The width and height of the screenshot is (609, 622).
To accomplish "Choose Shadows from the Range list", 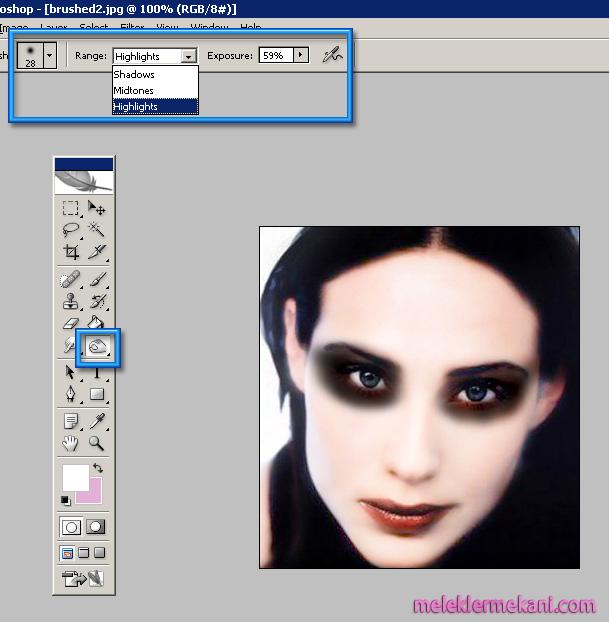I will [x=134, y=75].
